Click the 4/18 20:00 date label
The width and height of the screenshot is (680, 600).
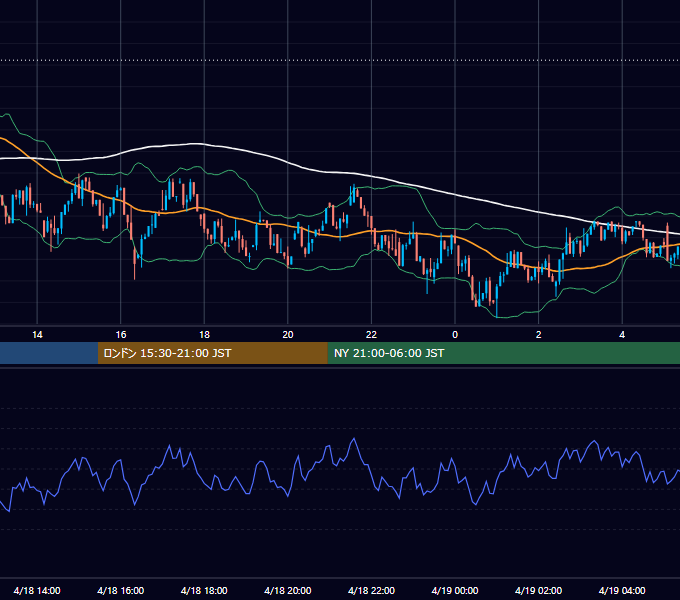click(x=288, y=590)
